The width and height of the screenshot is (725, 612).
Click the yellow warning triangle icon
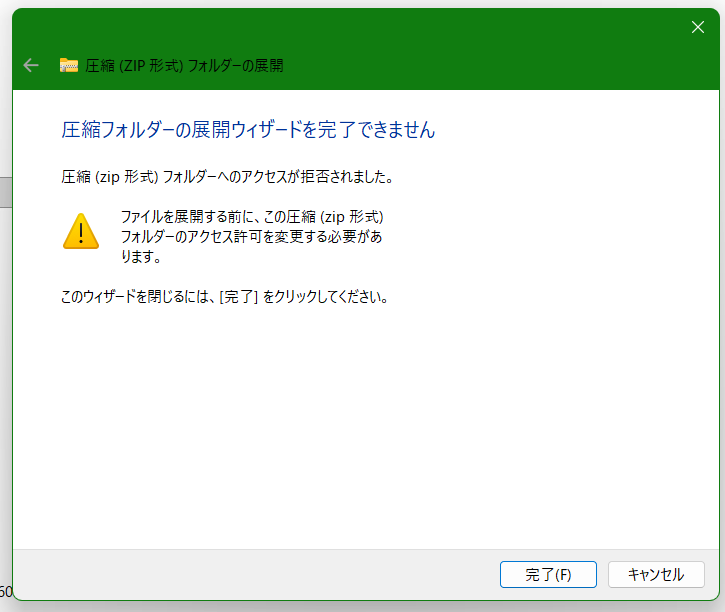click(81, 231)
